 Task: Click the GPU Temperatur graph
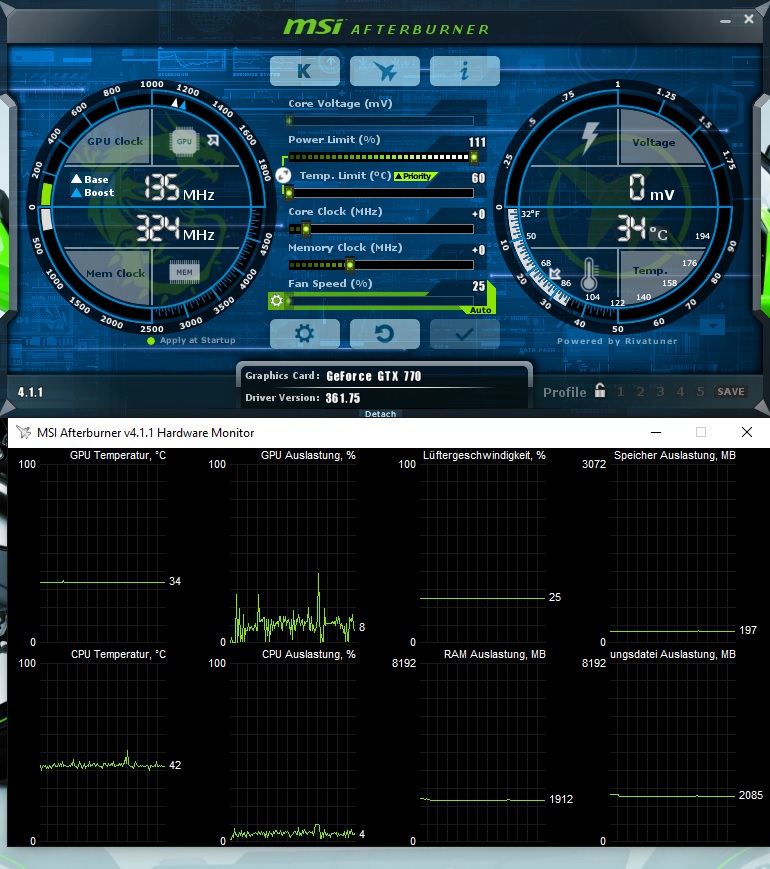[103, 553]
